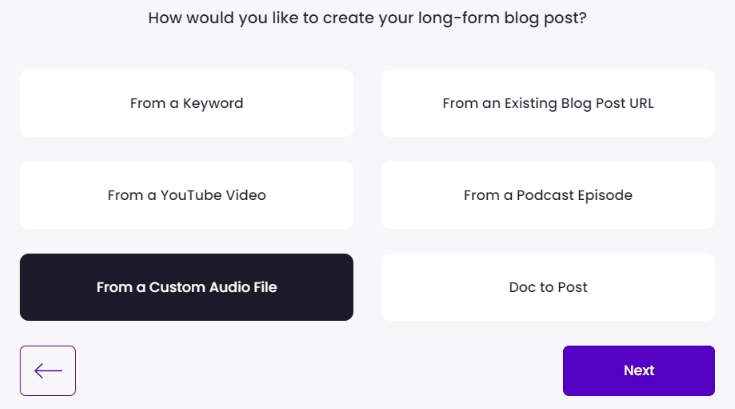Click the blog post creation question heading
735x409 pixels.
coord(367,18)
